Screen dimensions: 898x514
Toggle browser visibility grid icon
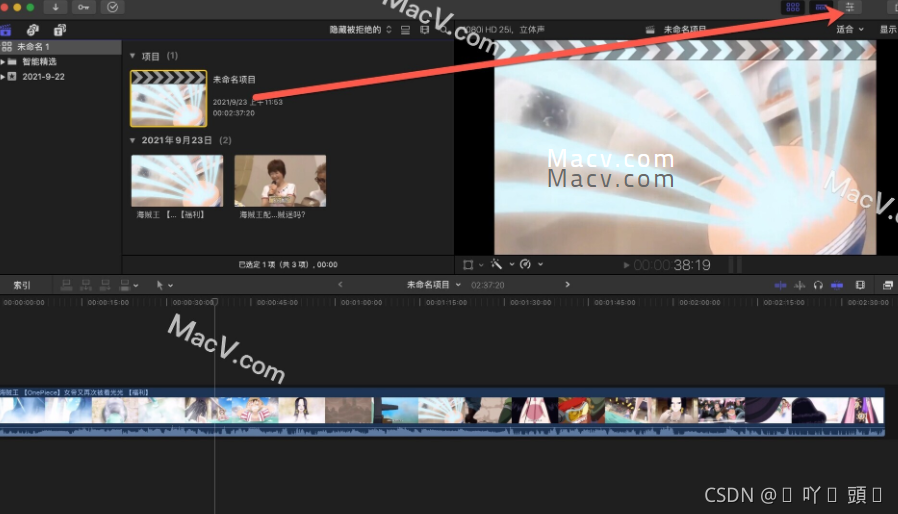click(x=793, y=7)
